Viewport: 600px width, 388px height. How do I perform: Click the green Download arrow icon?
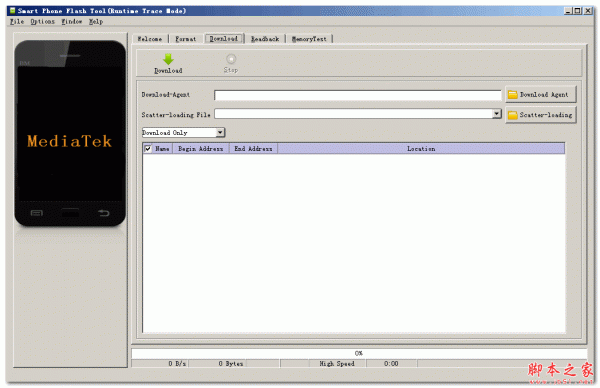[x=168, y=59]
